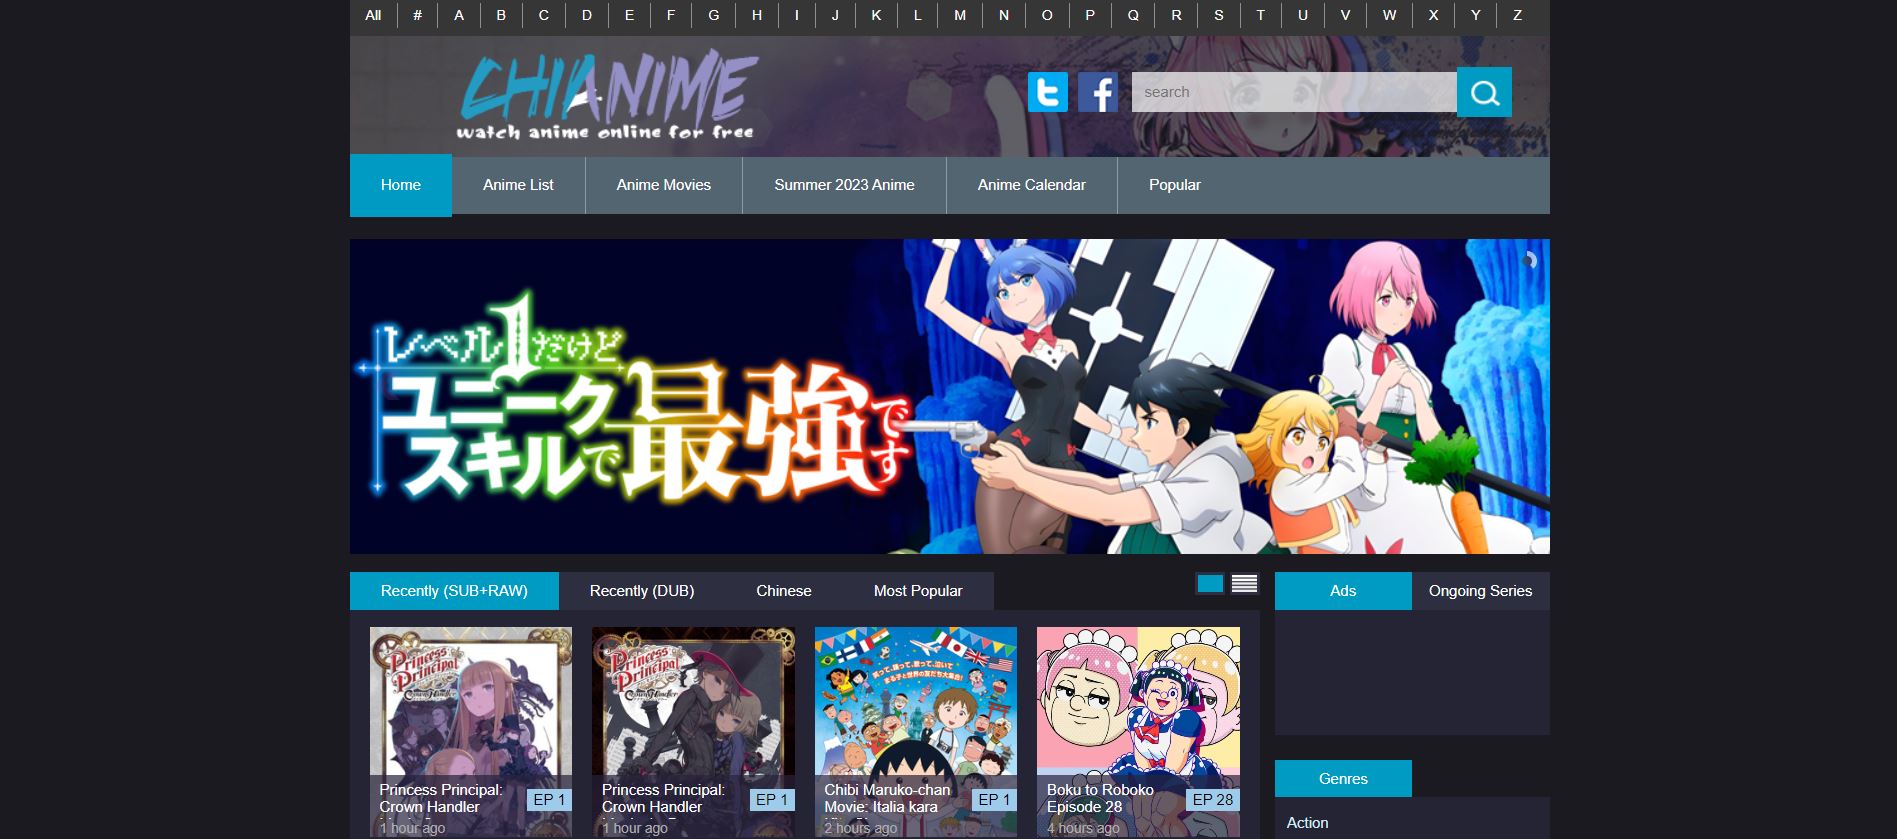1897x839 pixels.
Task: Select the Most Popular tab
Action: 918,591
